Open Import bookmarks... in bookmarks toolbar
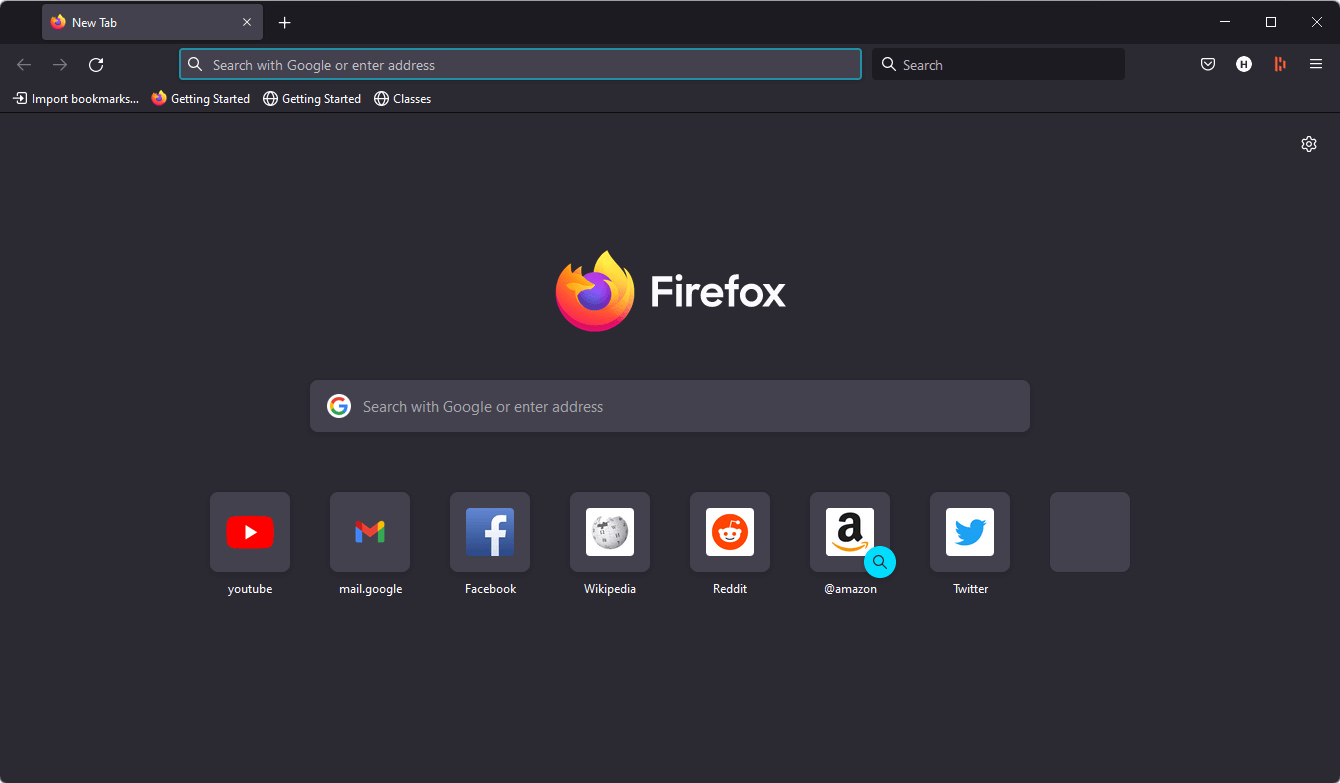The image size is (1340, 783). (76, 99)
